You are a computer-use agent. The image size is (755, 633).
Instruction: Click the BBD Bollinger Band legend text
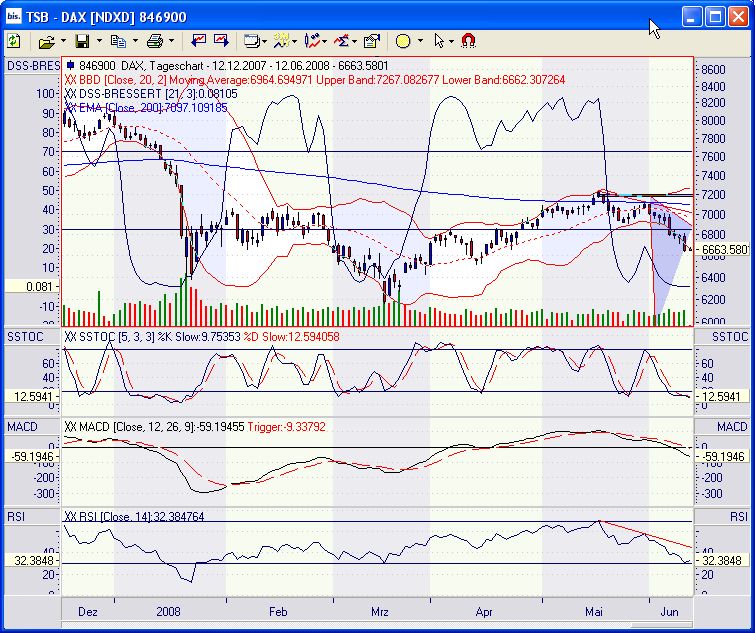pyautogui.click(x=314, y=79)
